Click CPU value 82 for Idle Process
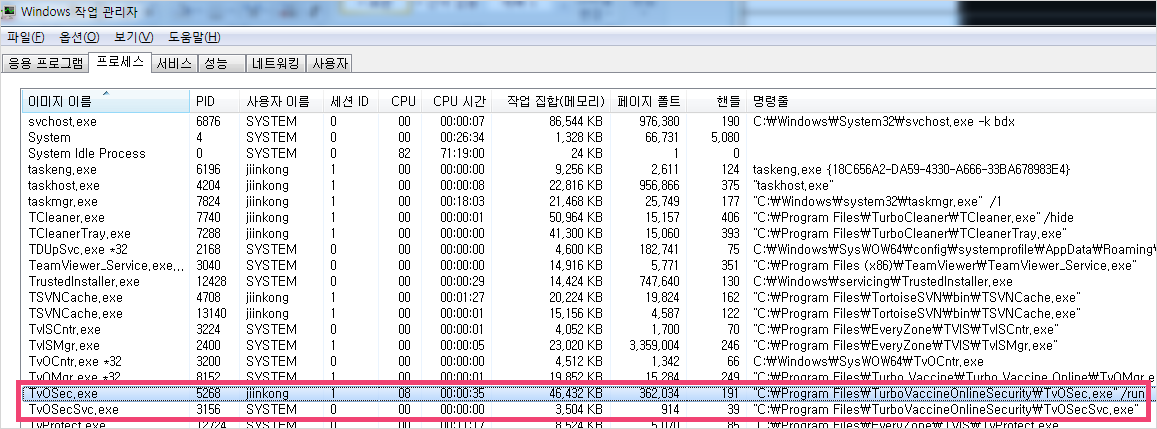The width and height of the screenshot is (1157, 429). tap(404, 154)
